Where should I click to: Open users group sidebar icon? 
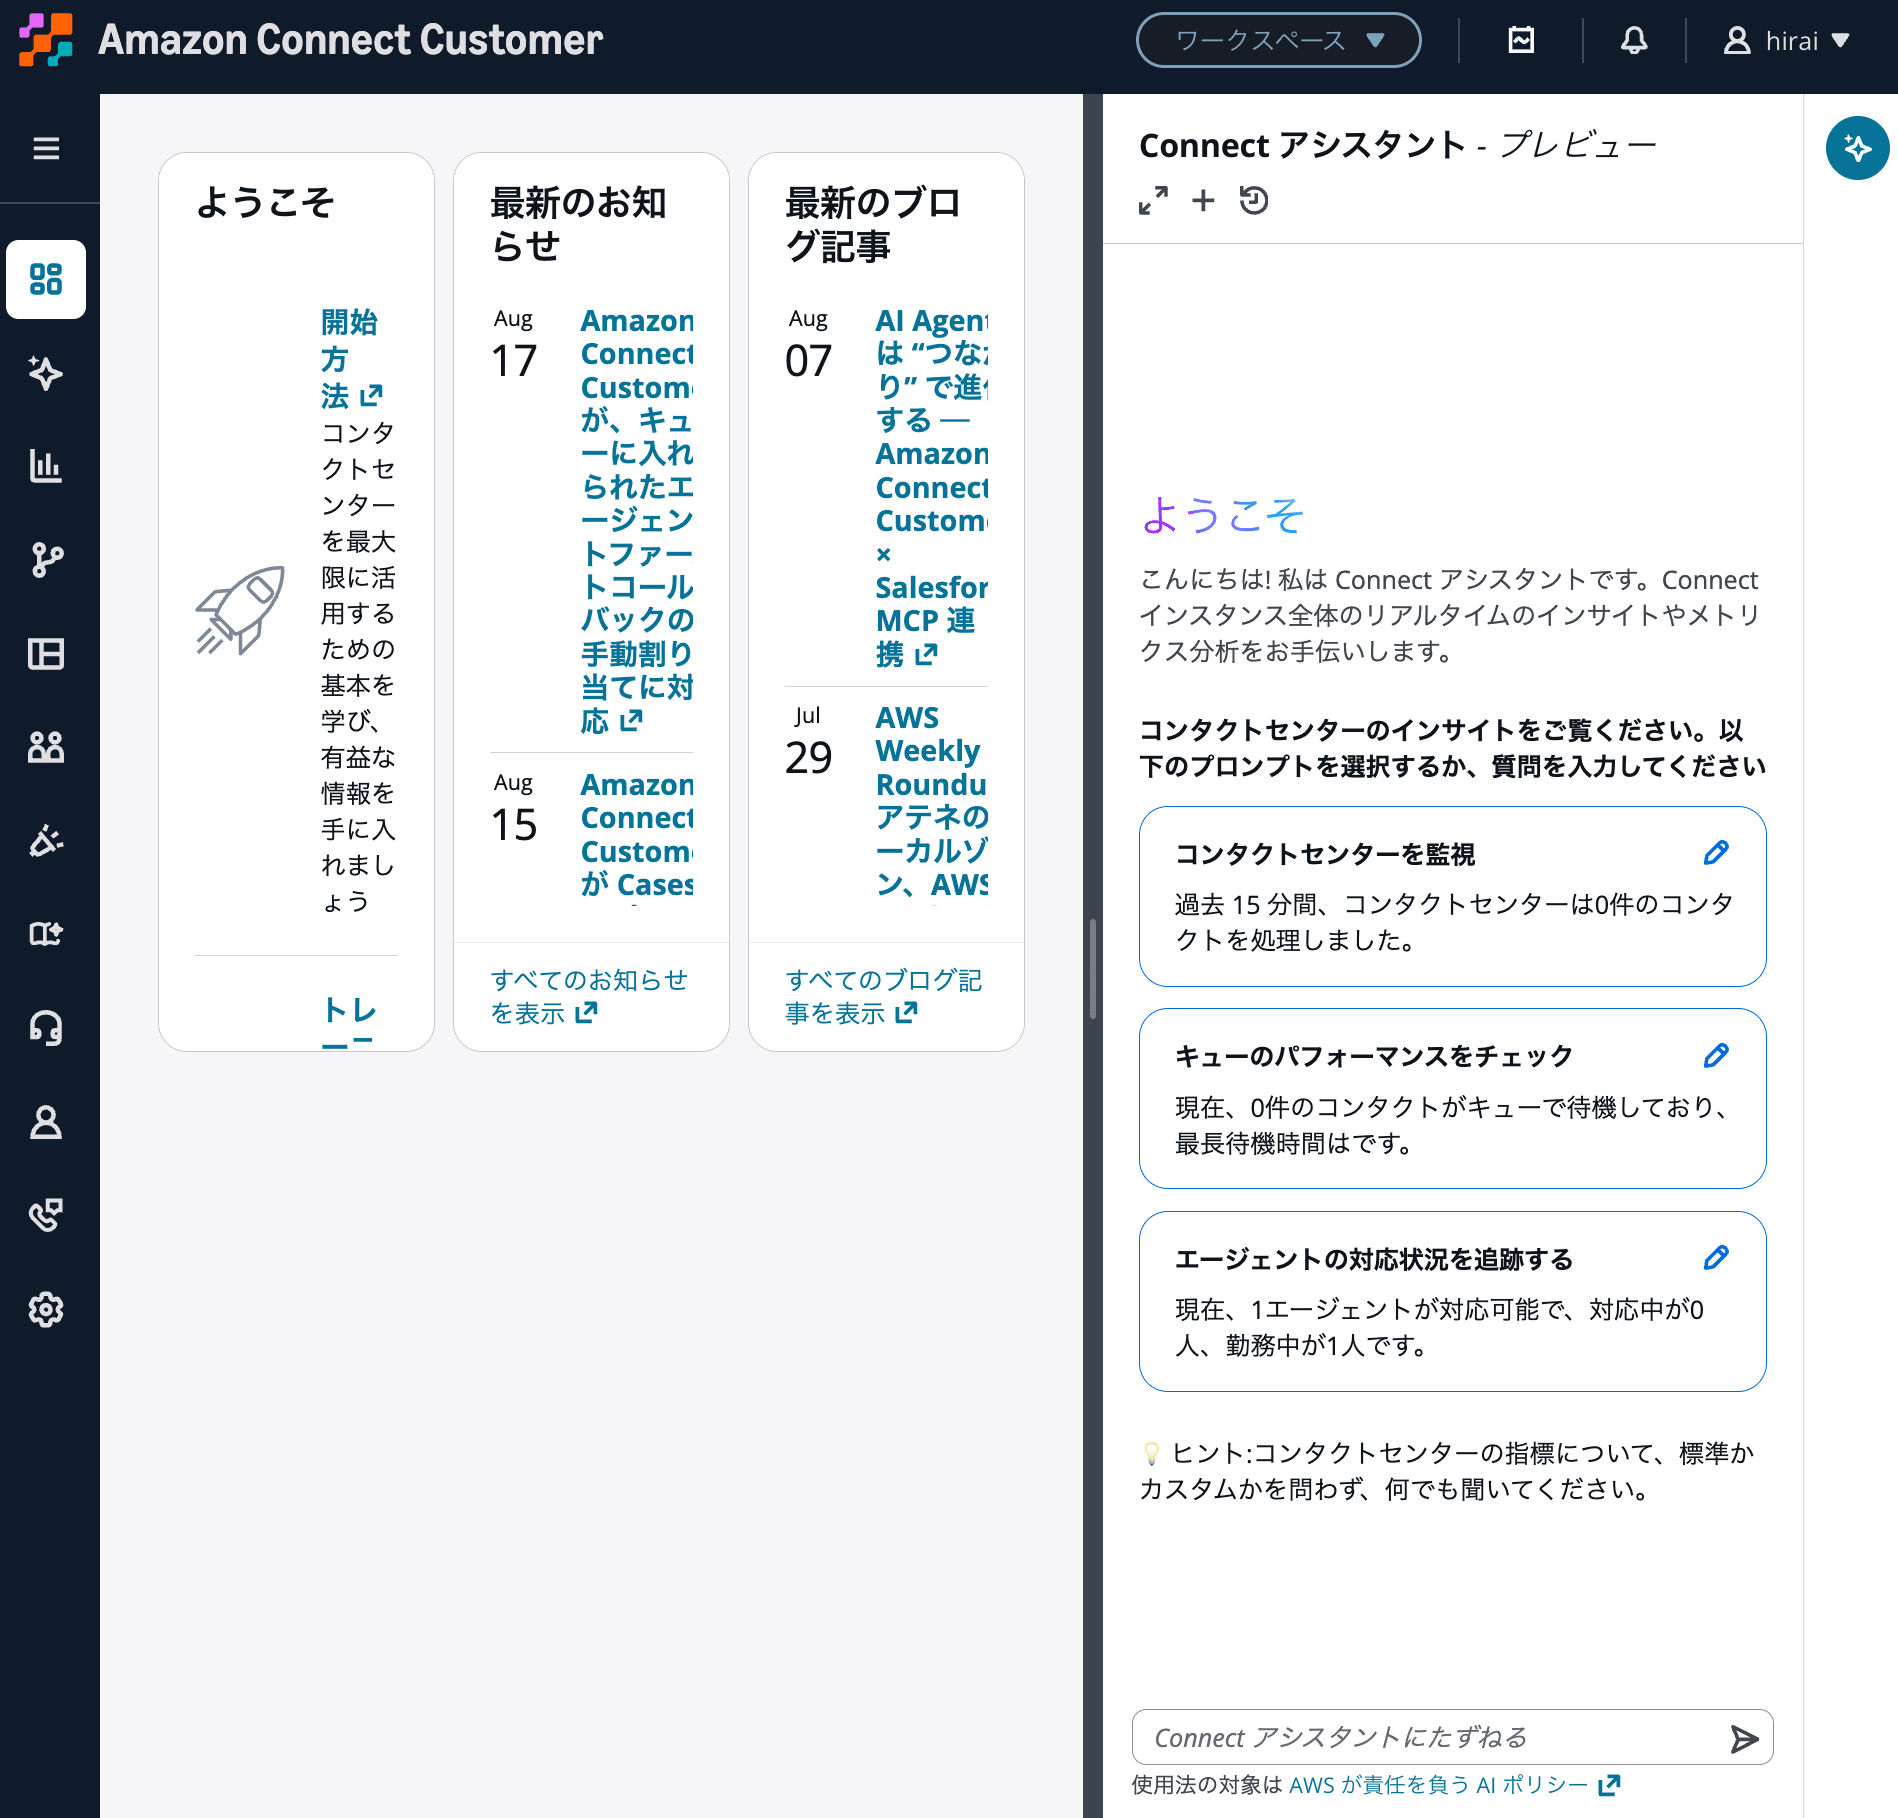pyautogui.click(x=46, y=747)
